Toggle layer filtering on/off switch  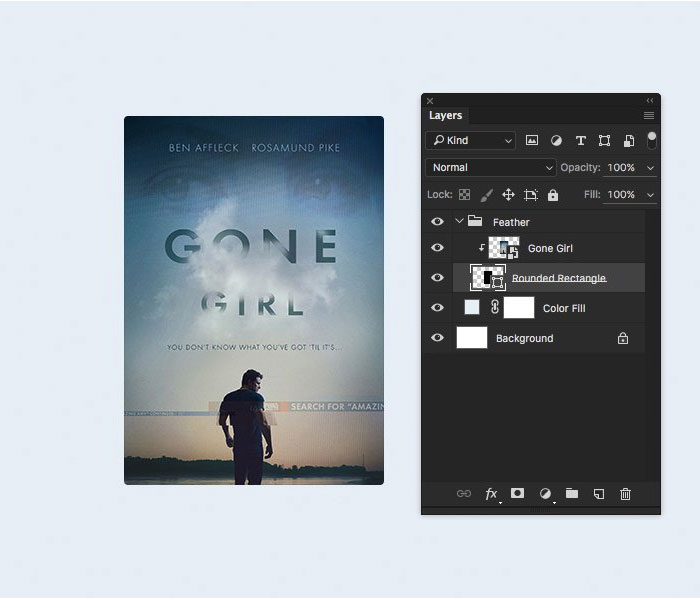pyautogui.click(x=651, y=140)
